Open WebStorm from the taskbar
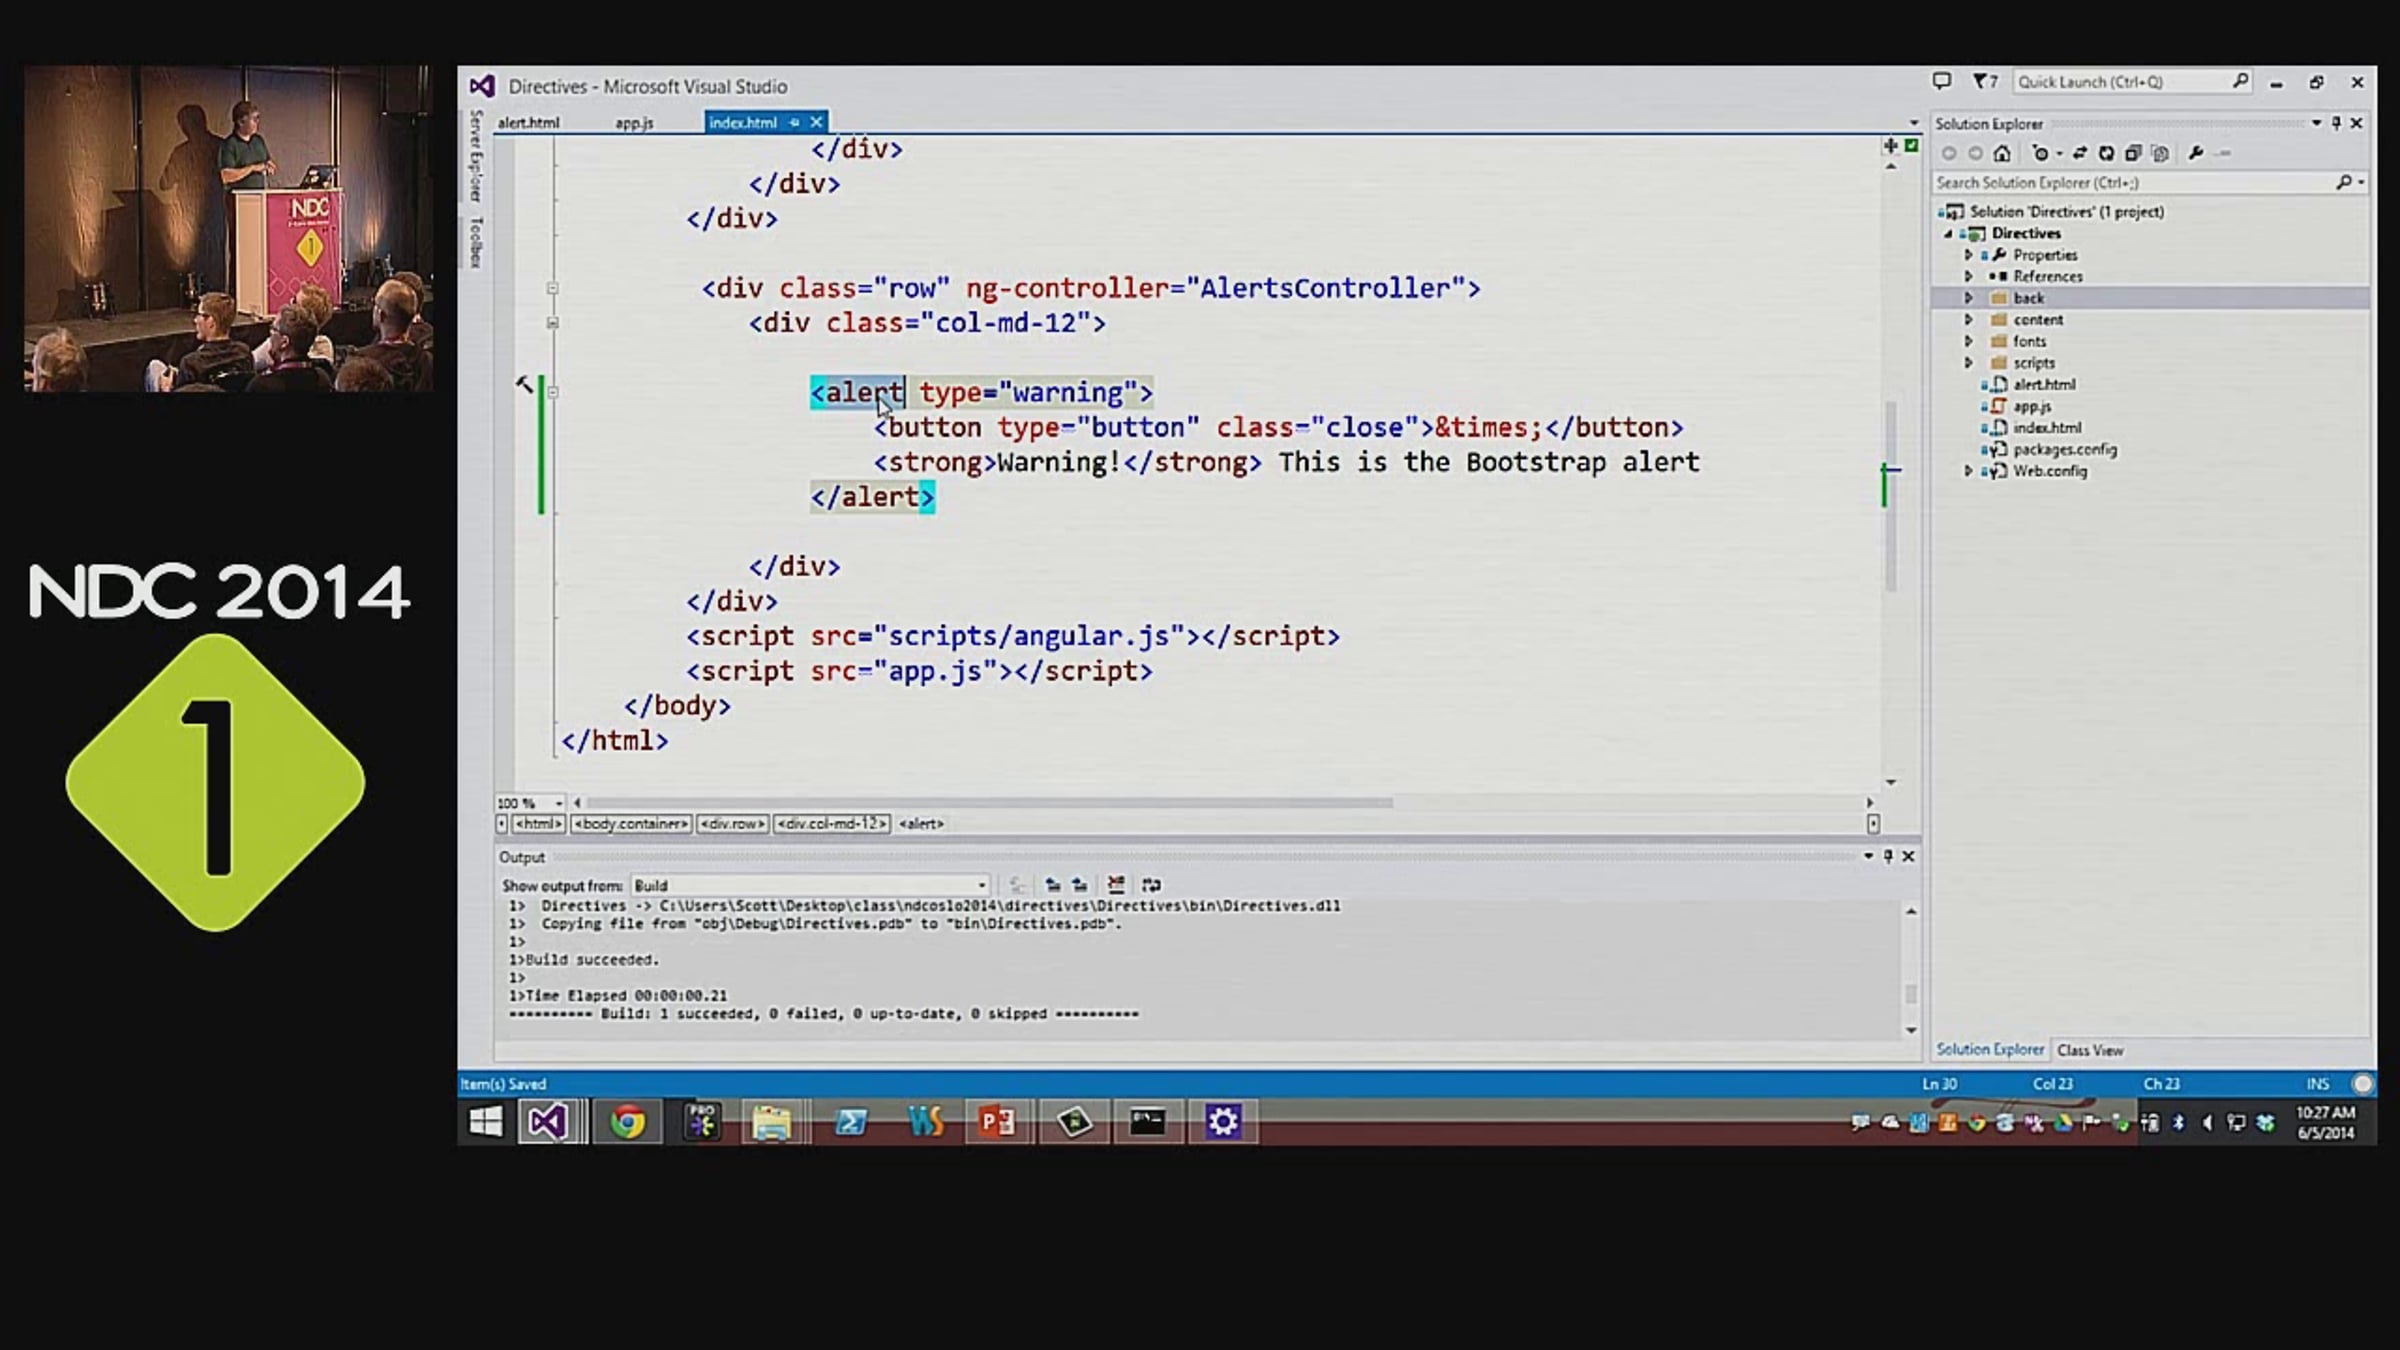The height and width of the screenshot is (1350, 2400). [925, 1122]
